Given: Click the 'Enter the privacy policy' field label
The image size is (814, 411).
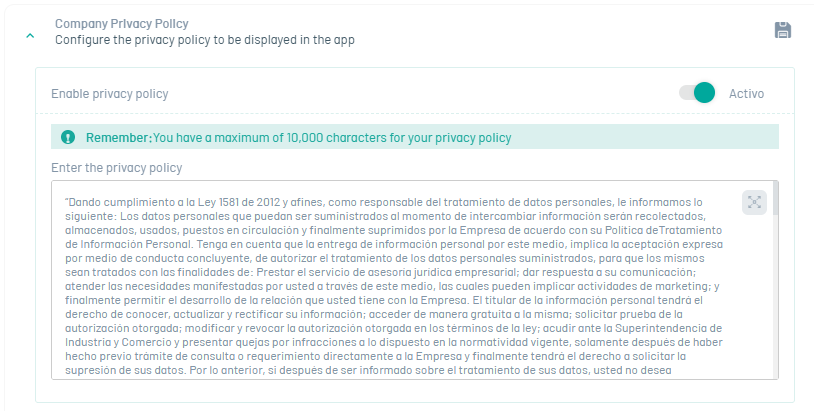Looking at the screenshot, I should pyautogui.click(x=116, y=167).
